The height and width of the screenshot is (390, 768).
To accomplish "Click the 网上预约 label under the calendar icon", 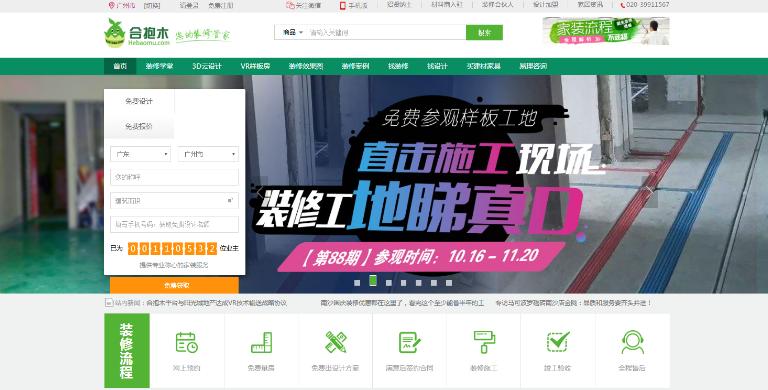I will point(187,368).
